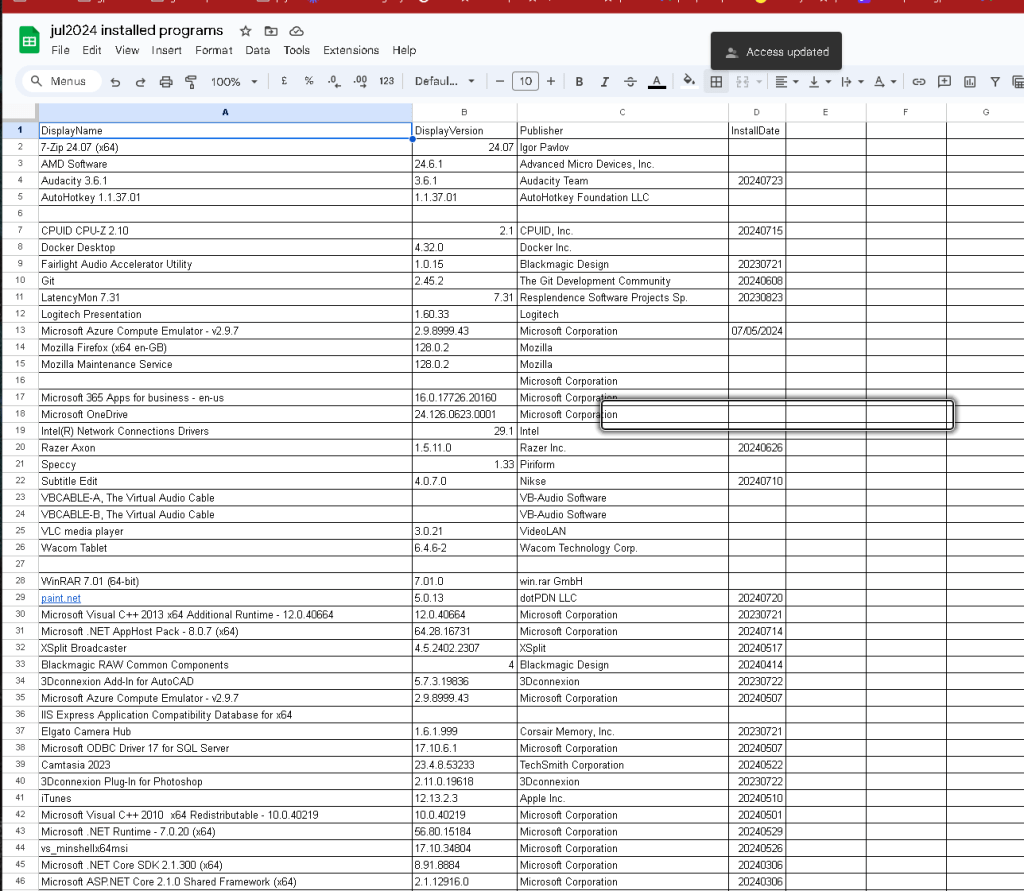The image size is (1024, 891).
Task: Click the create filter icon
Action: (x=995, y=82)
